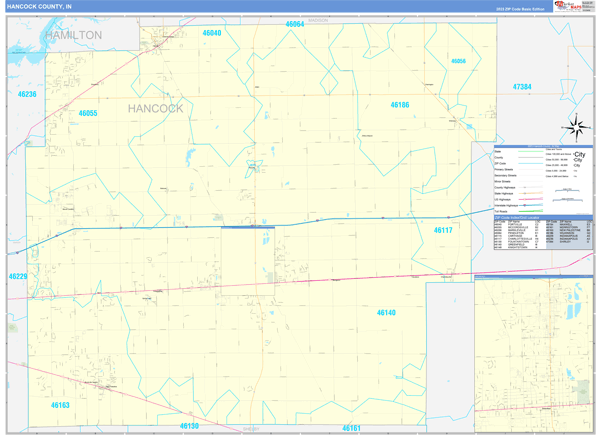The height and width of the screenshot is (435, 600).
Task: Select the ZIP code label 46056
Action: click(458, 61)
